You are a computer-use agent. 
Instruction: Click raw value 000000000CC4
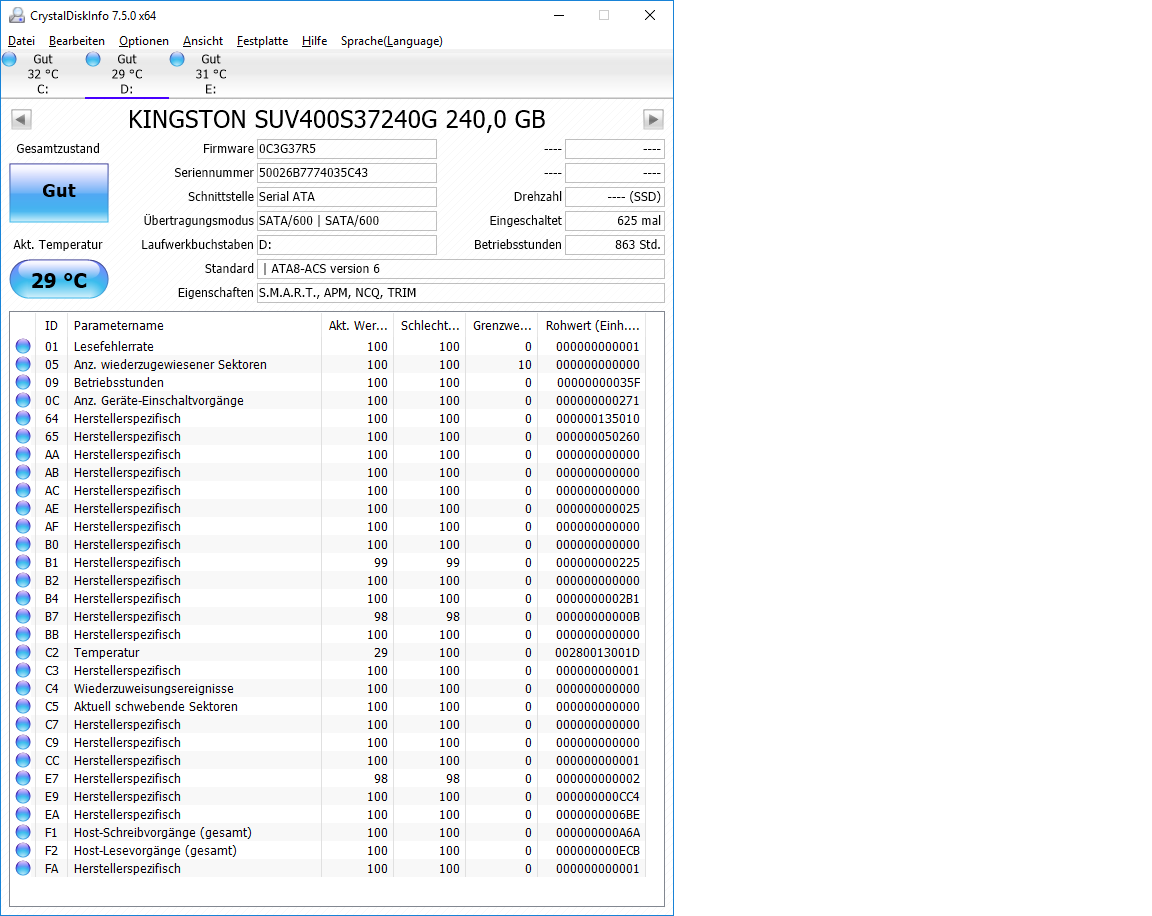click(x=597, y=797)
